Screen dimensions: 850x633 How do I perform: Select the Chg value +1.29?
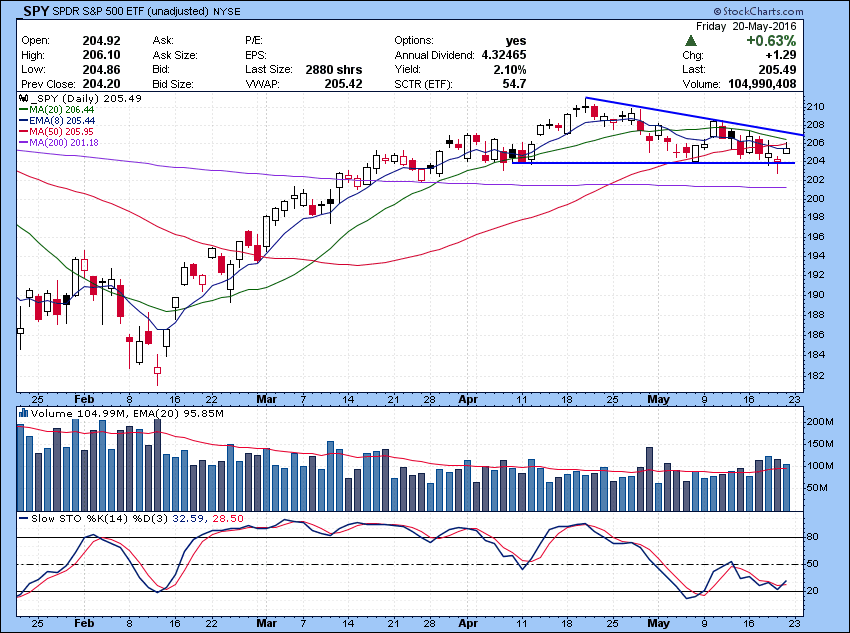click(x=781, y=55)
